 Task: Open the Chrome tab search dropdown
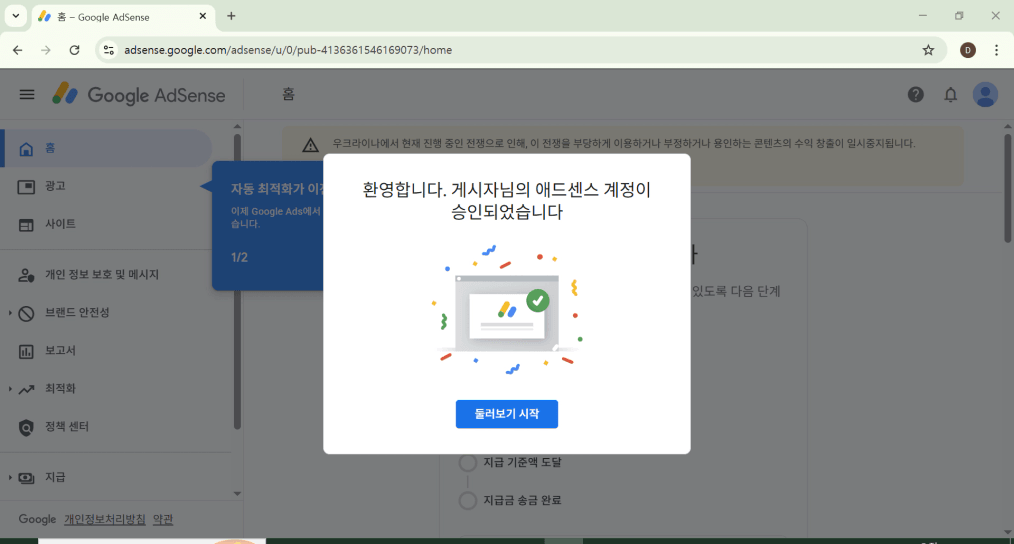point(16,16)
